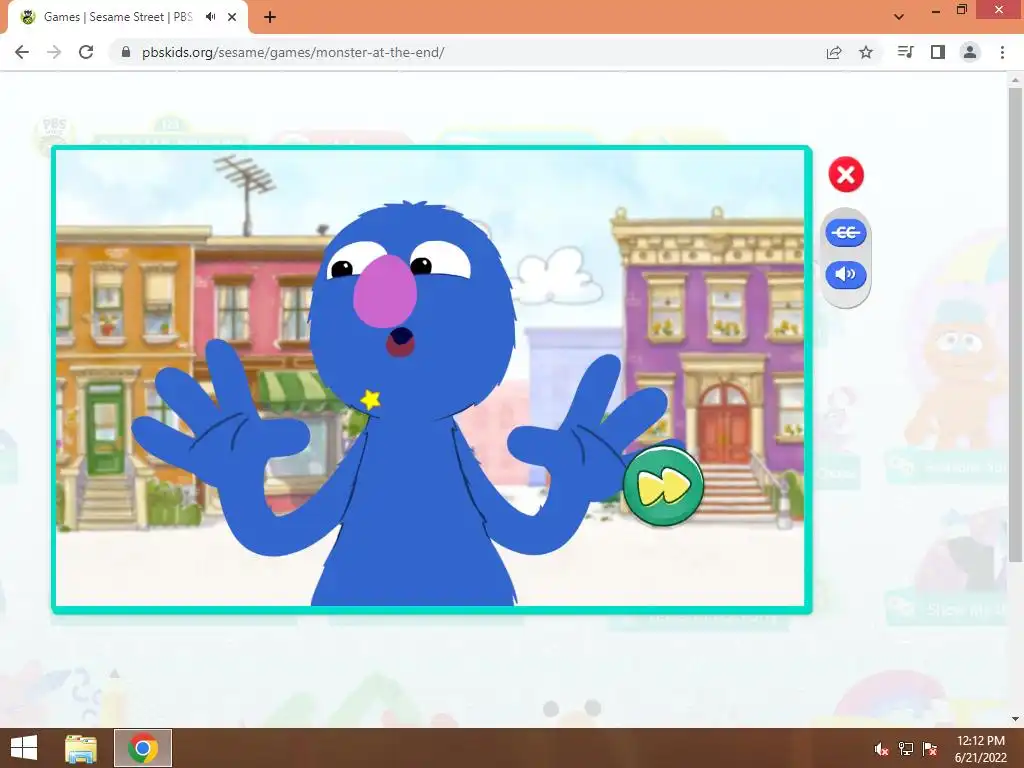Open the Chrome three-dot menu
The image size is (1024, 768).
(x=1002, y=52)
